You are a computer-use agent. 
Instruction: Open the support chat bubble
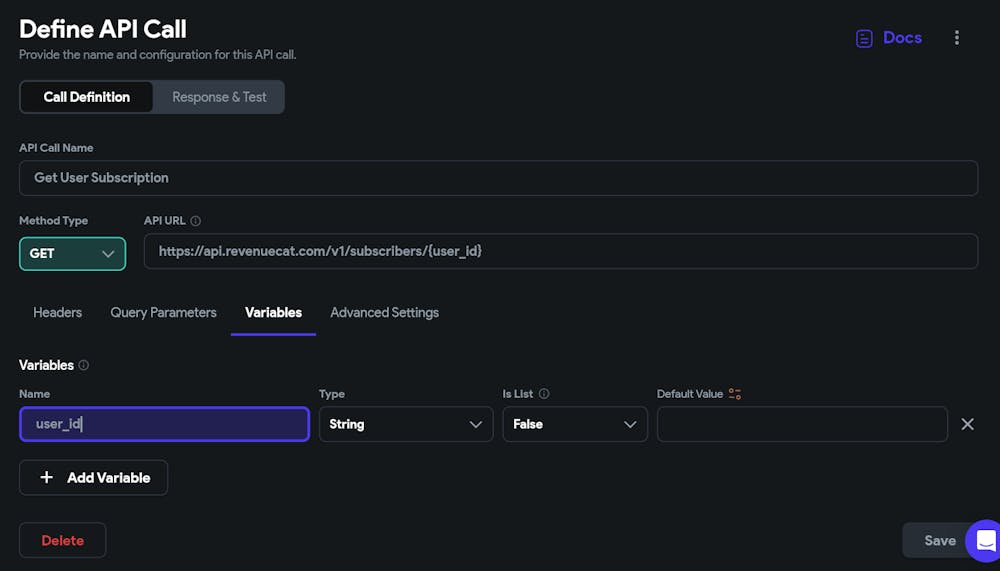click(984, 541)
